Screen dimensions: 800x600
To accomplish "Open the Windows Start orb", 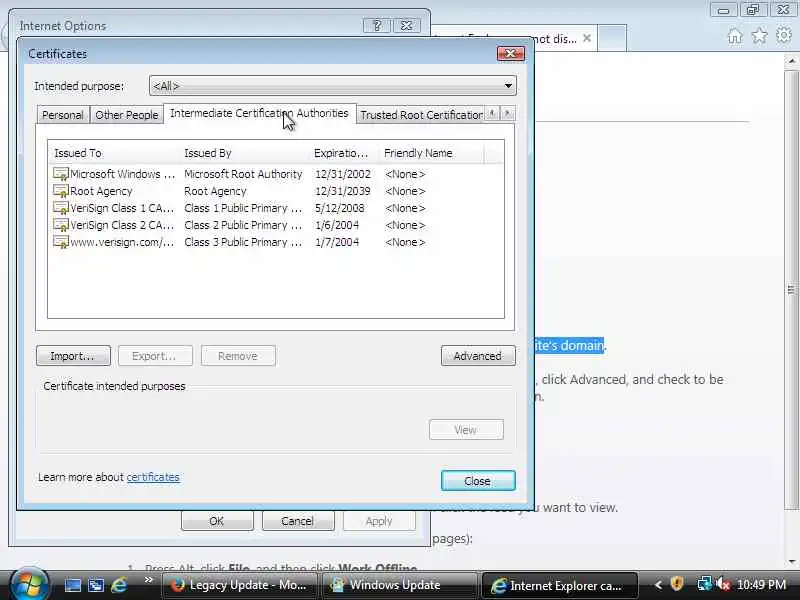I will pos(29,584).
